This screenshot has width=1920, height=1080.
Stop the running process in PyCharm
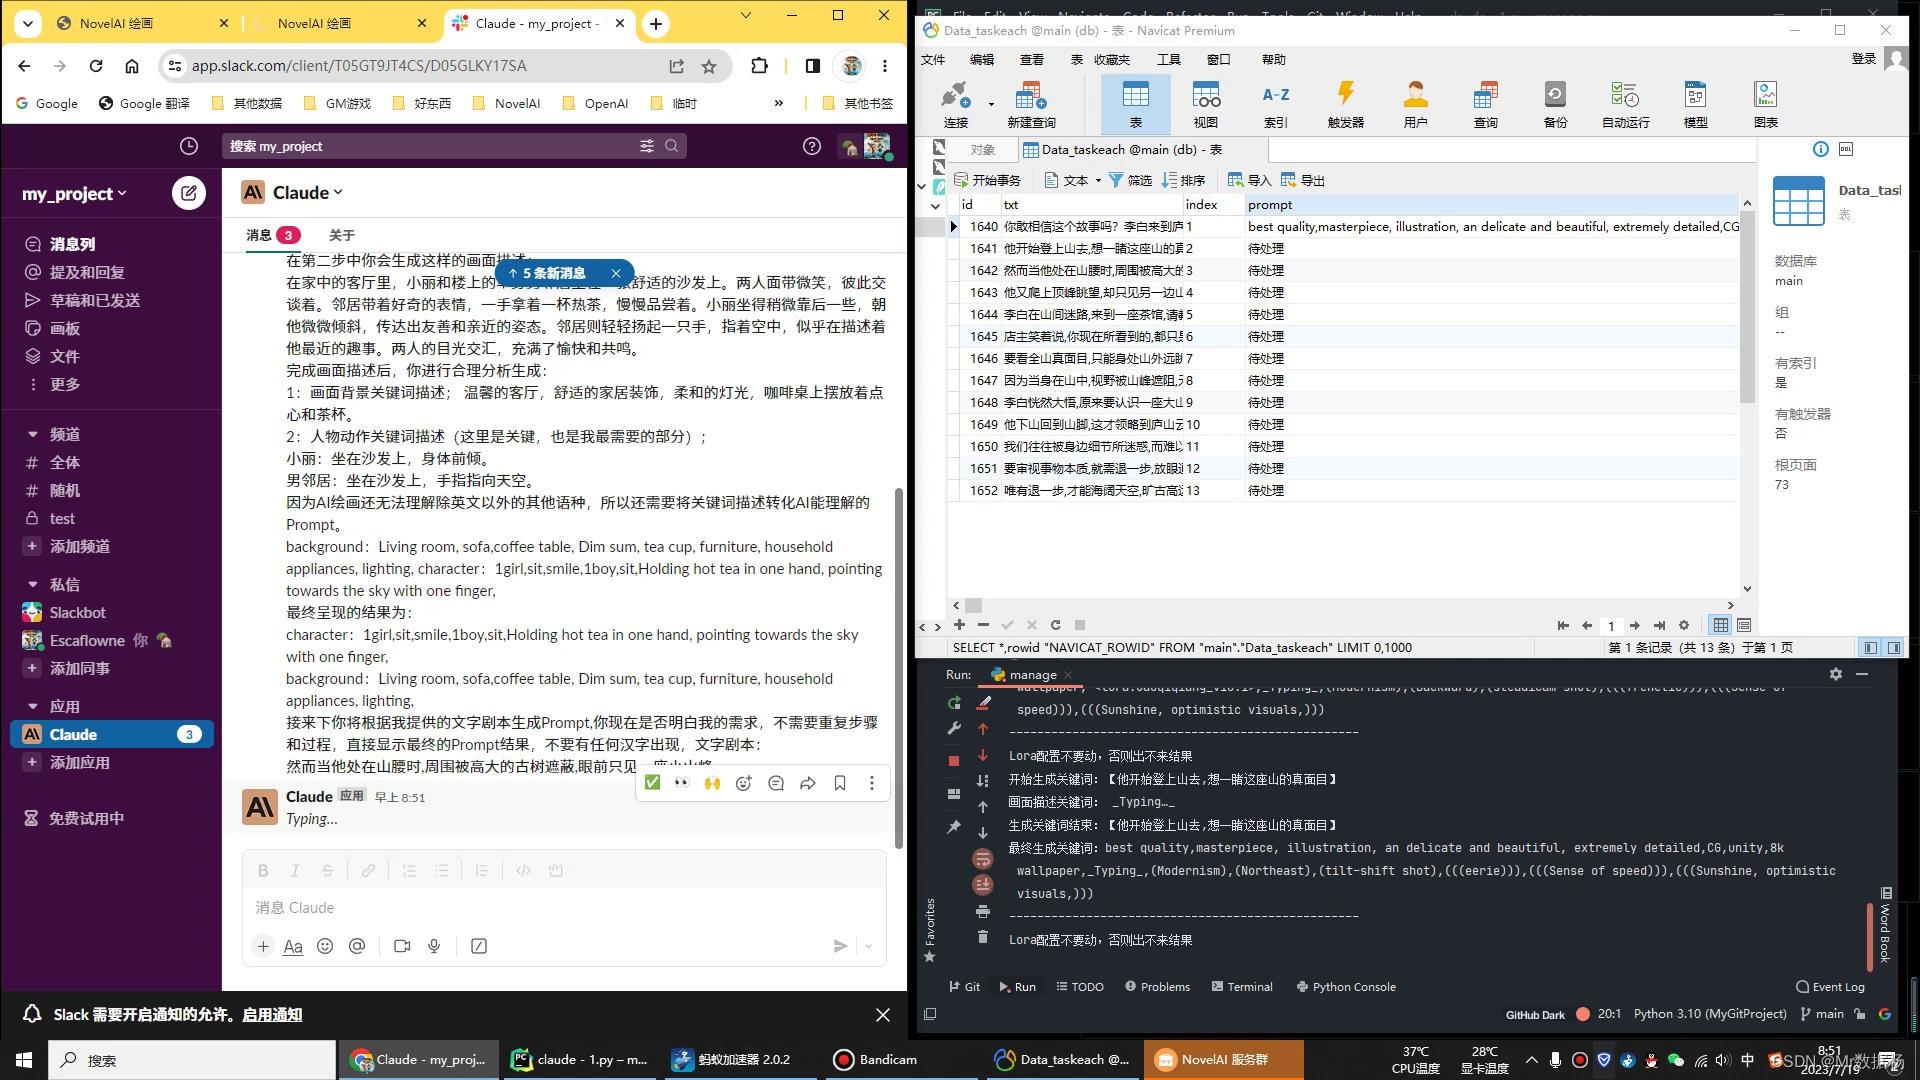pyautogui.click(x=953, y=761)
